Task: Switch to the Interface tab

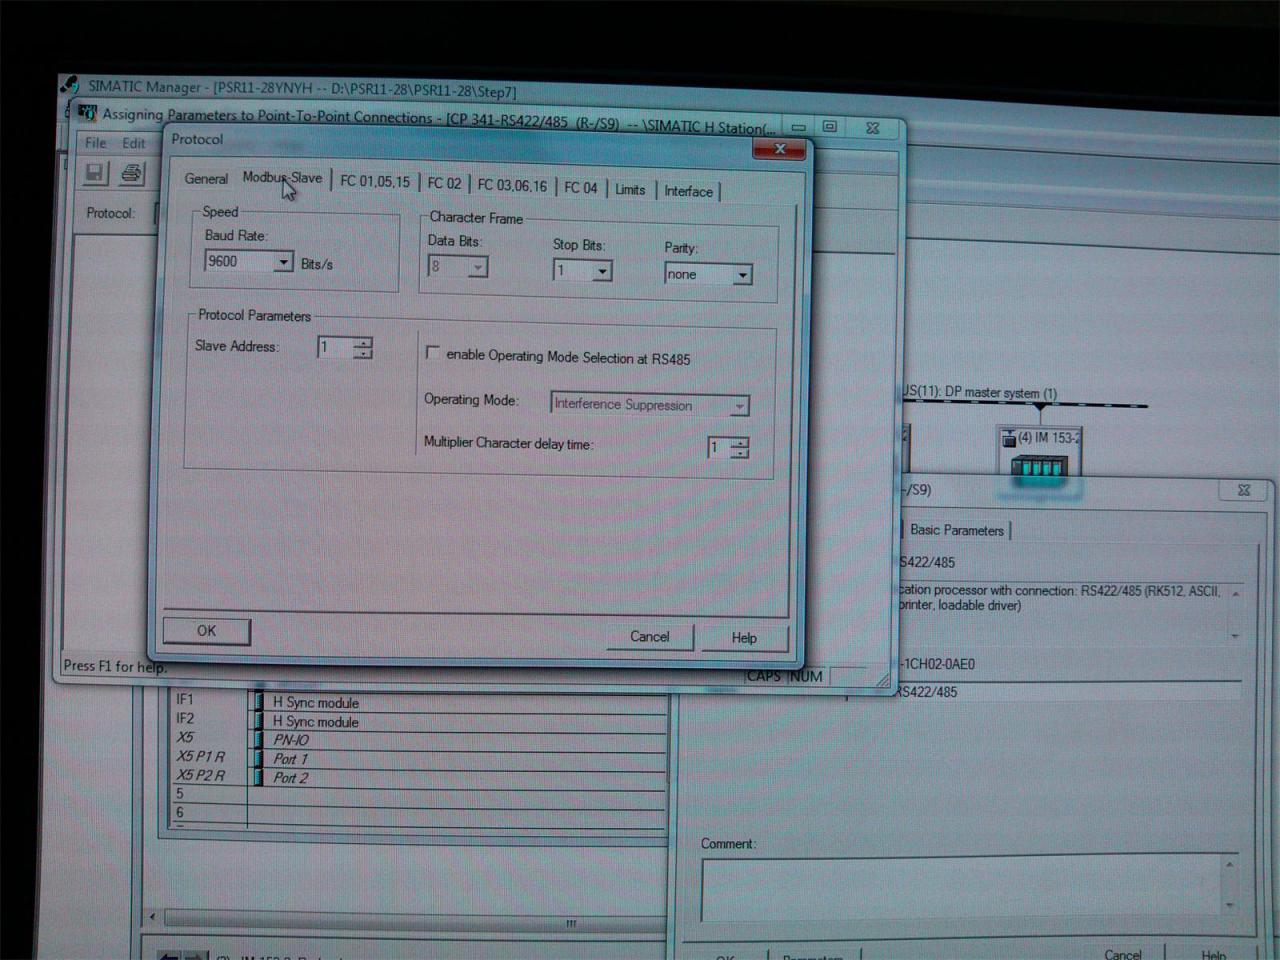Action: pyautogui.click(x=689, y=191)
